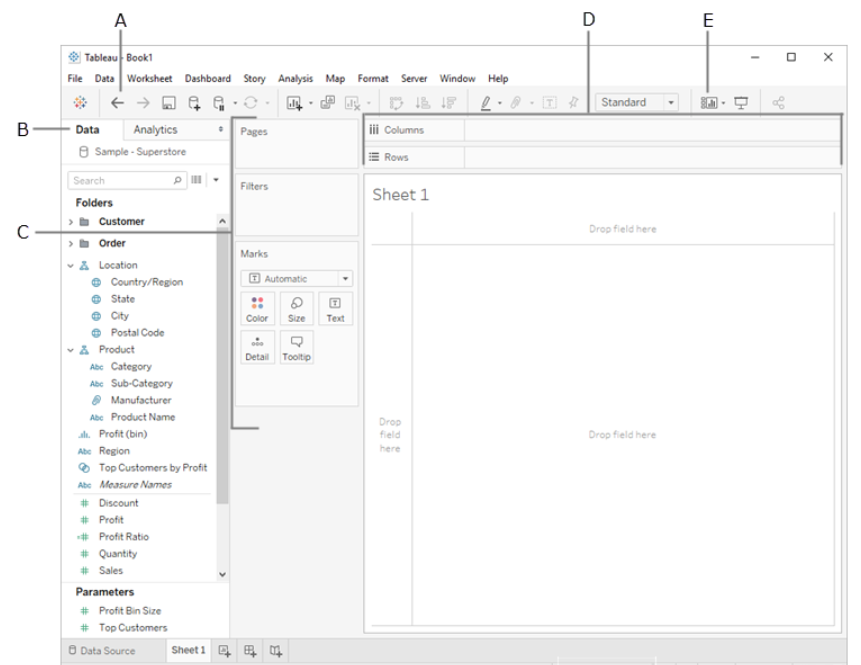This screenshot has width=861, height=665.
Task: Open the Server menu
Action: pos(414,79)
